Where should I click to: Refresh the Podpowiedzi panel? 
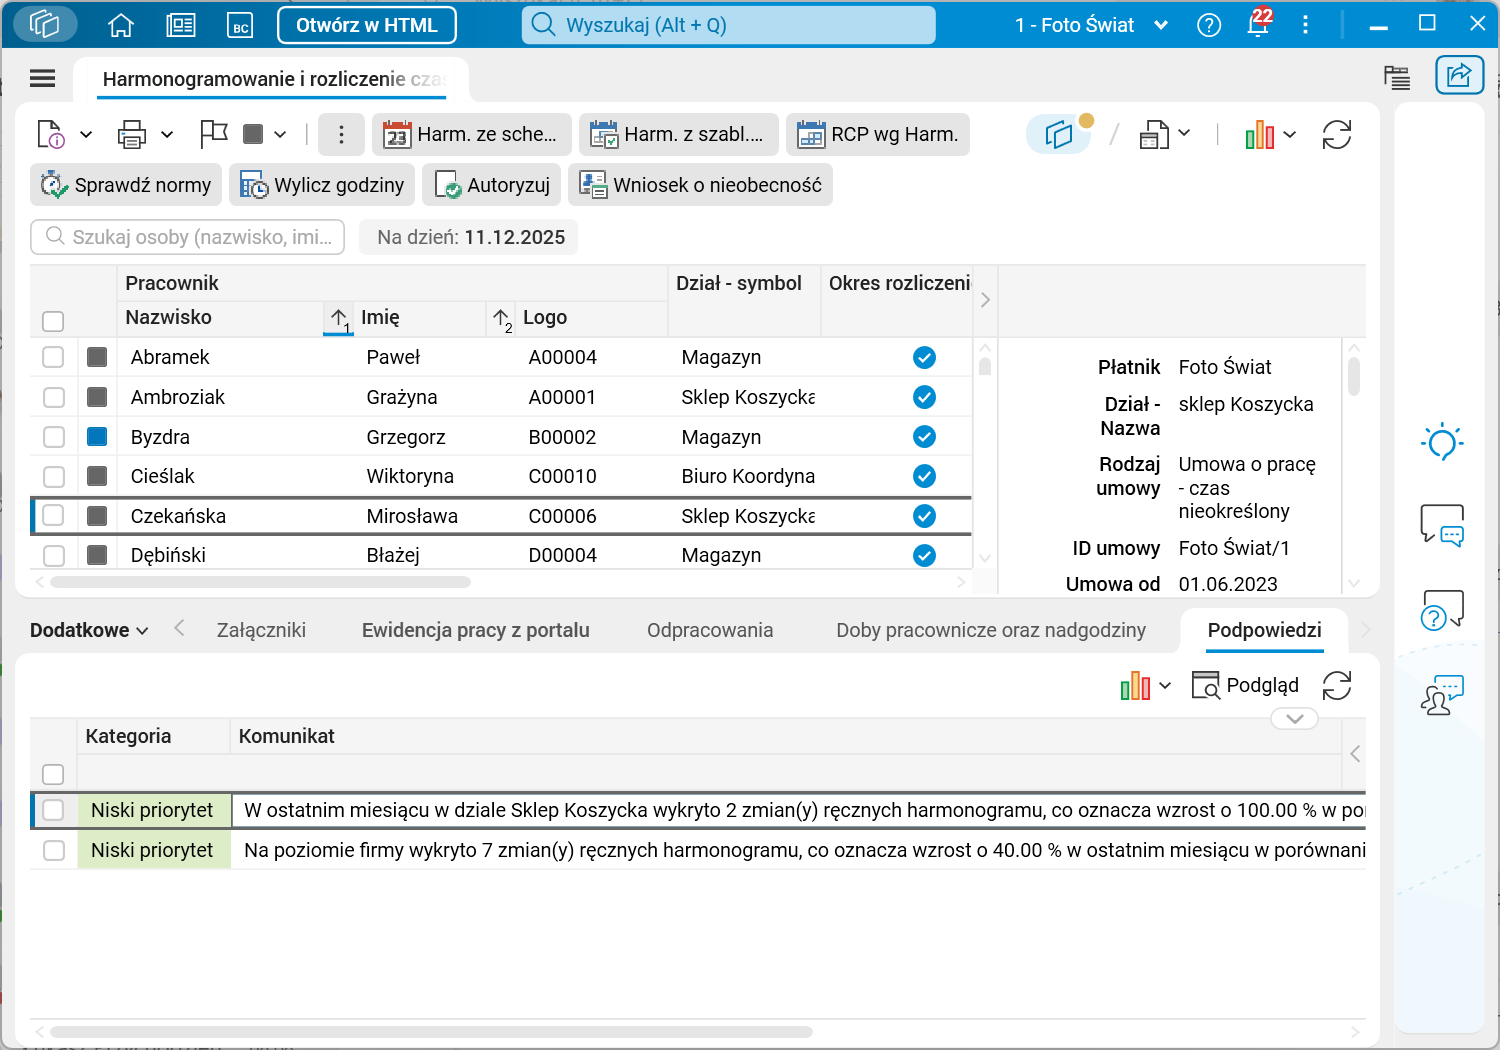click(1337, 685)
